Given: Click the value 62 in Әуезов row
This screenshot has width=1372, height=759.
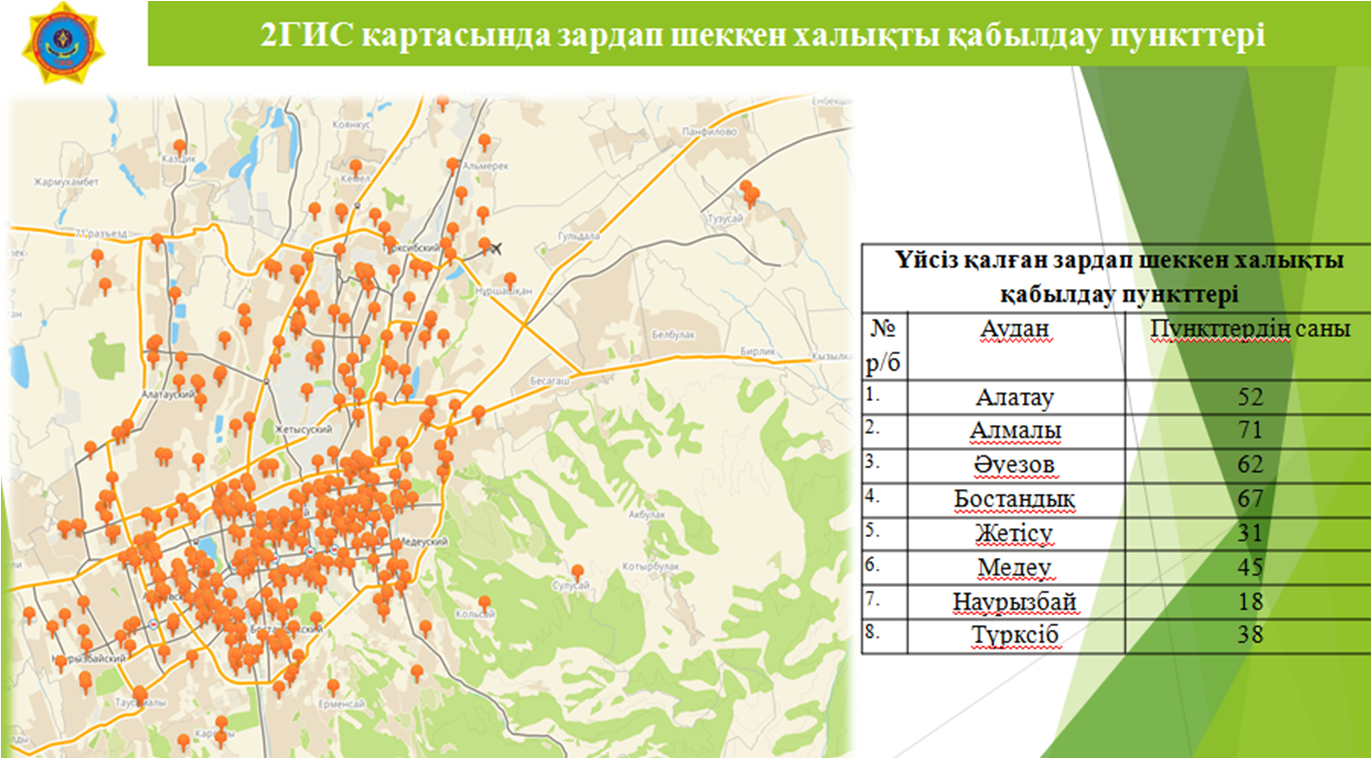Looking at the screenshot, I should [x=1250, y=465].
